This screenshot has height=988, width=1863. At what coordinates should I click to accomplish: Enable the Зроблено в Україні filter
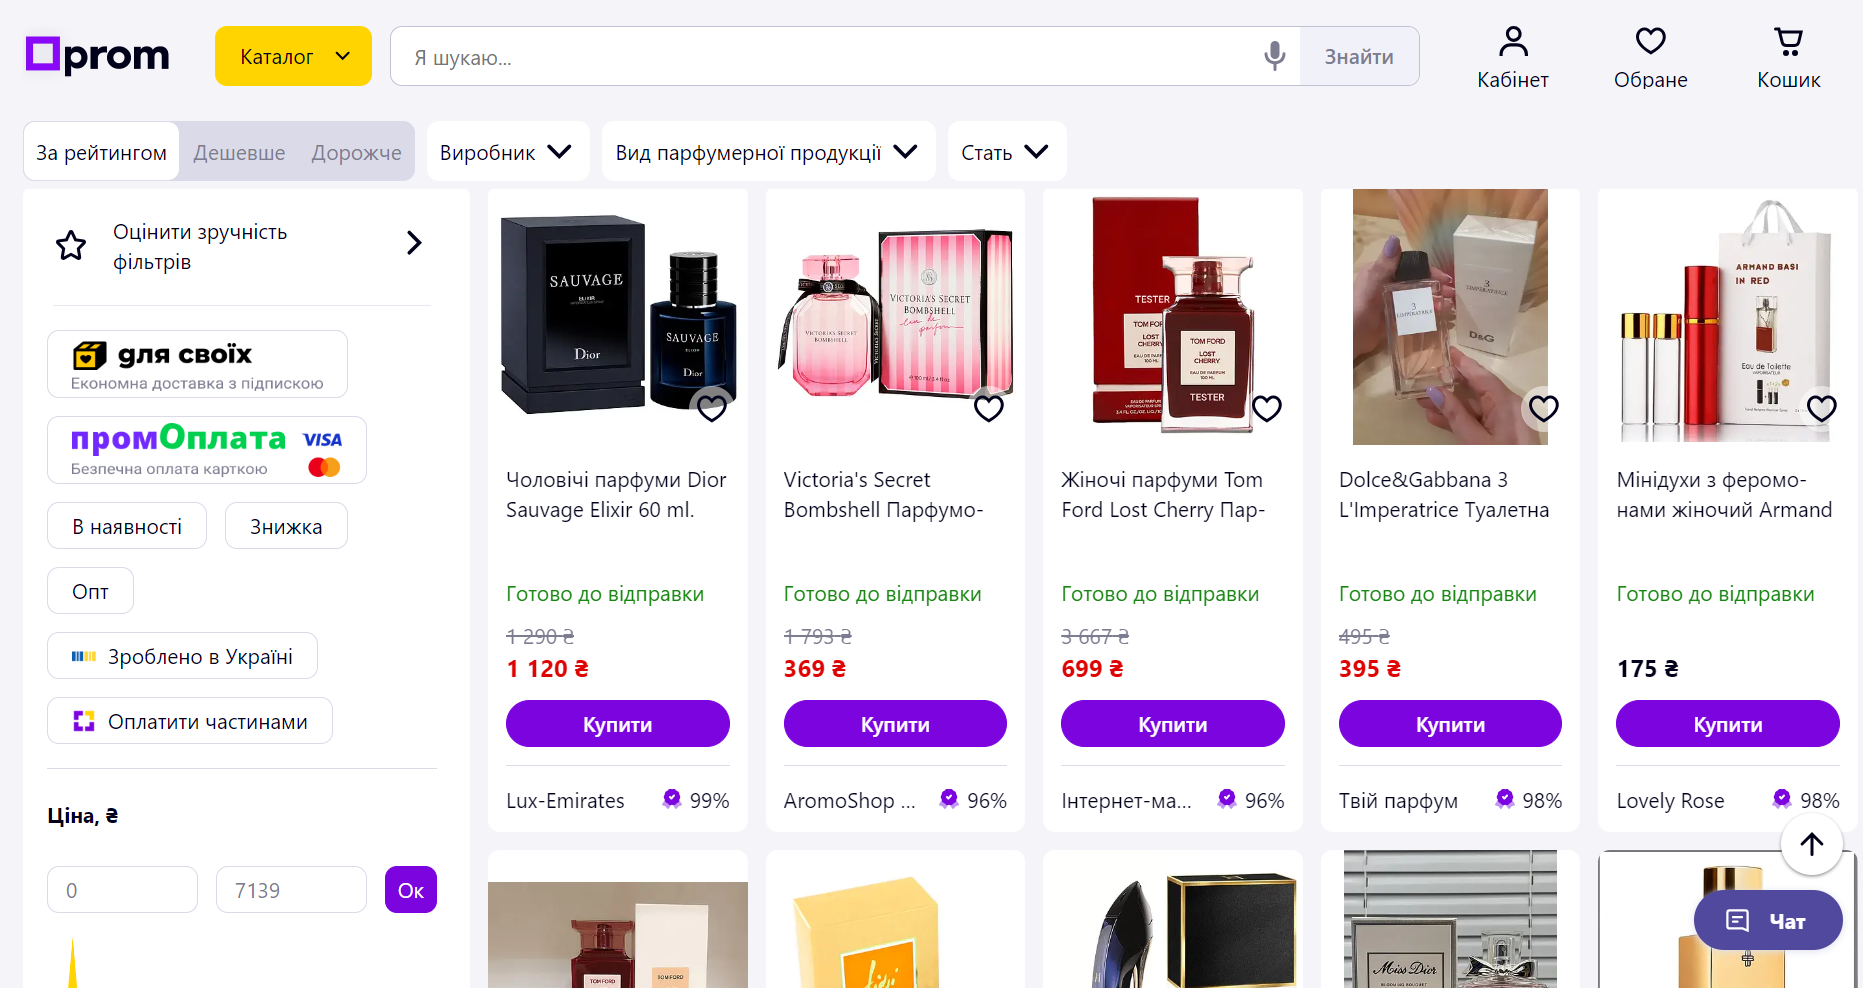pyautogui.click(x=181, y=655)
